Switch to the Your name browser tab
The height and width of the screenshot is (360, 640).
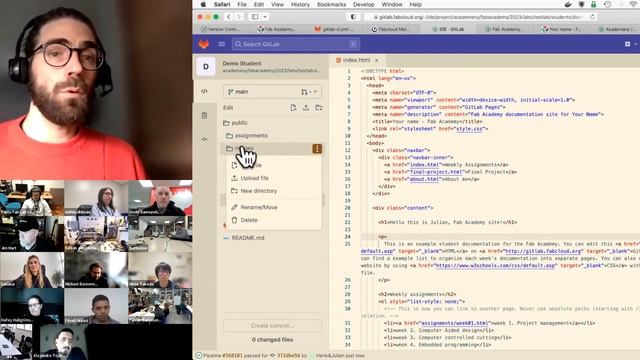click(x=561, y=29)
